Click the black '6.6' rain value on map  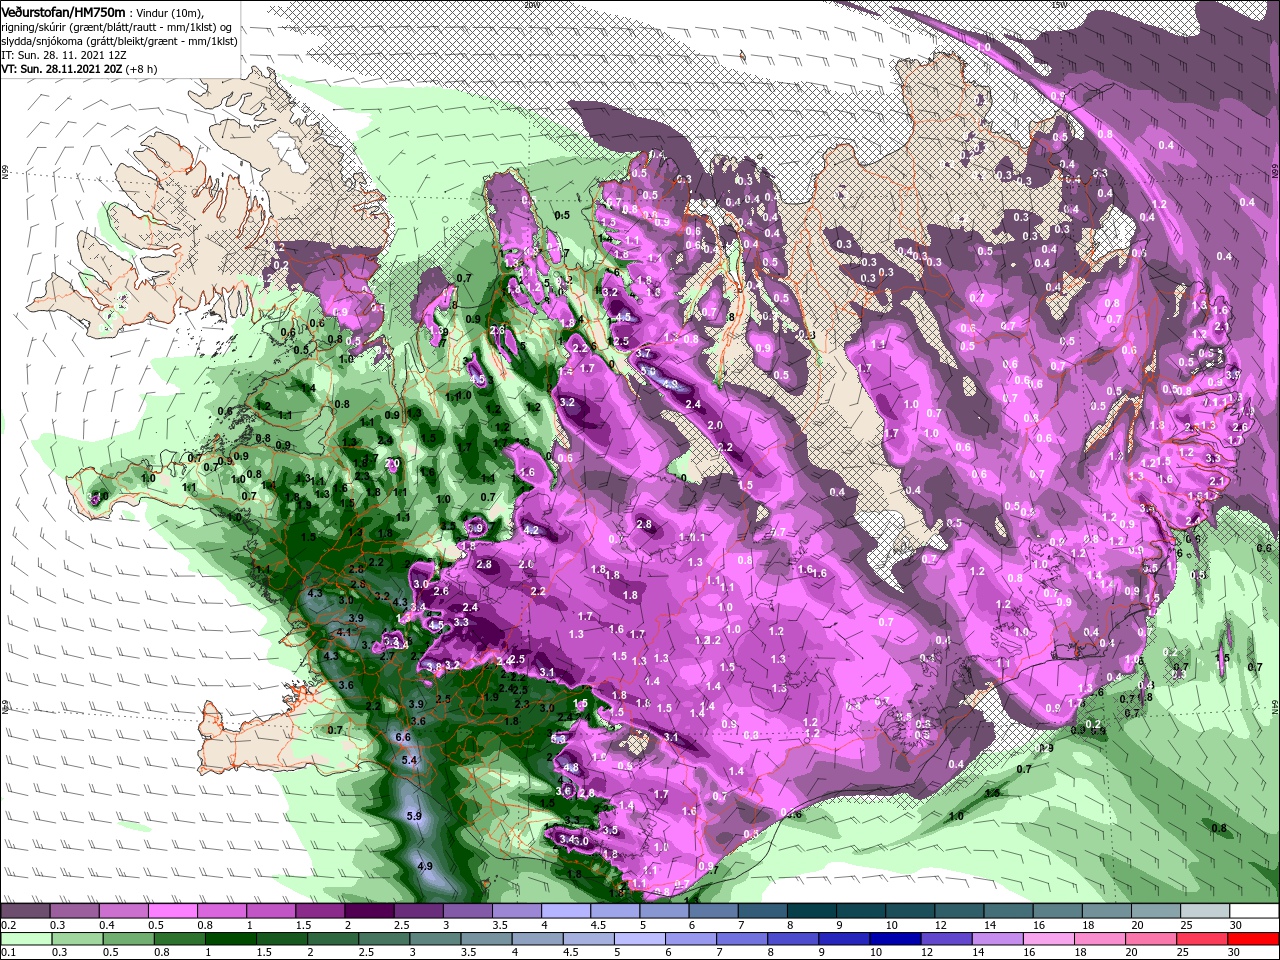[x=404, y=737]
